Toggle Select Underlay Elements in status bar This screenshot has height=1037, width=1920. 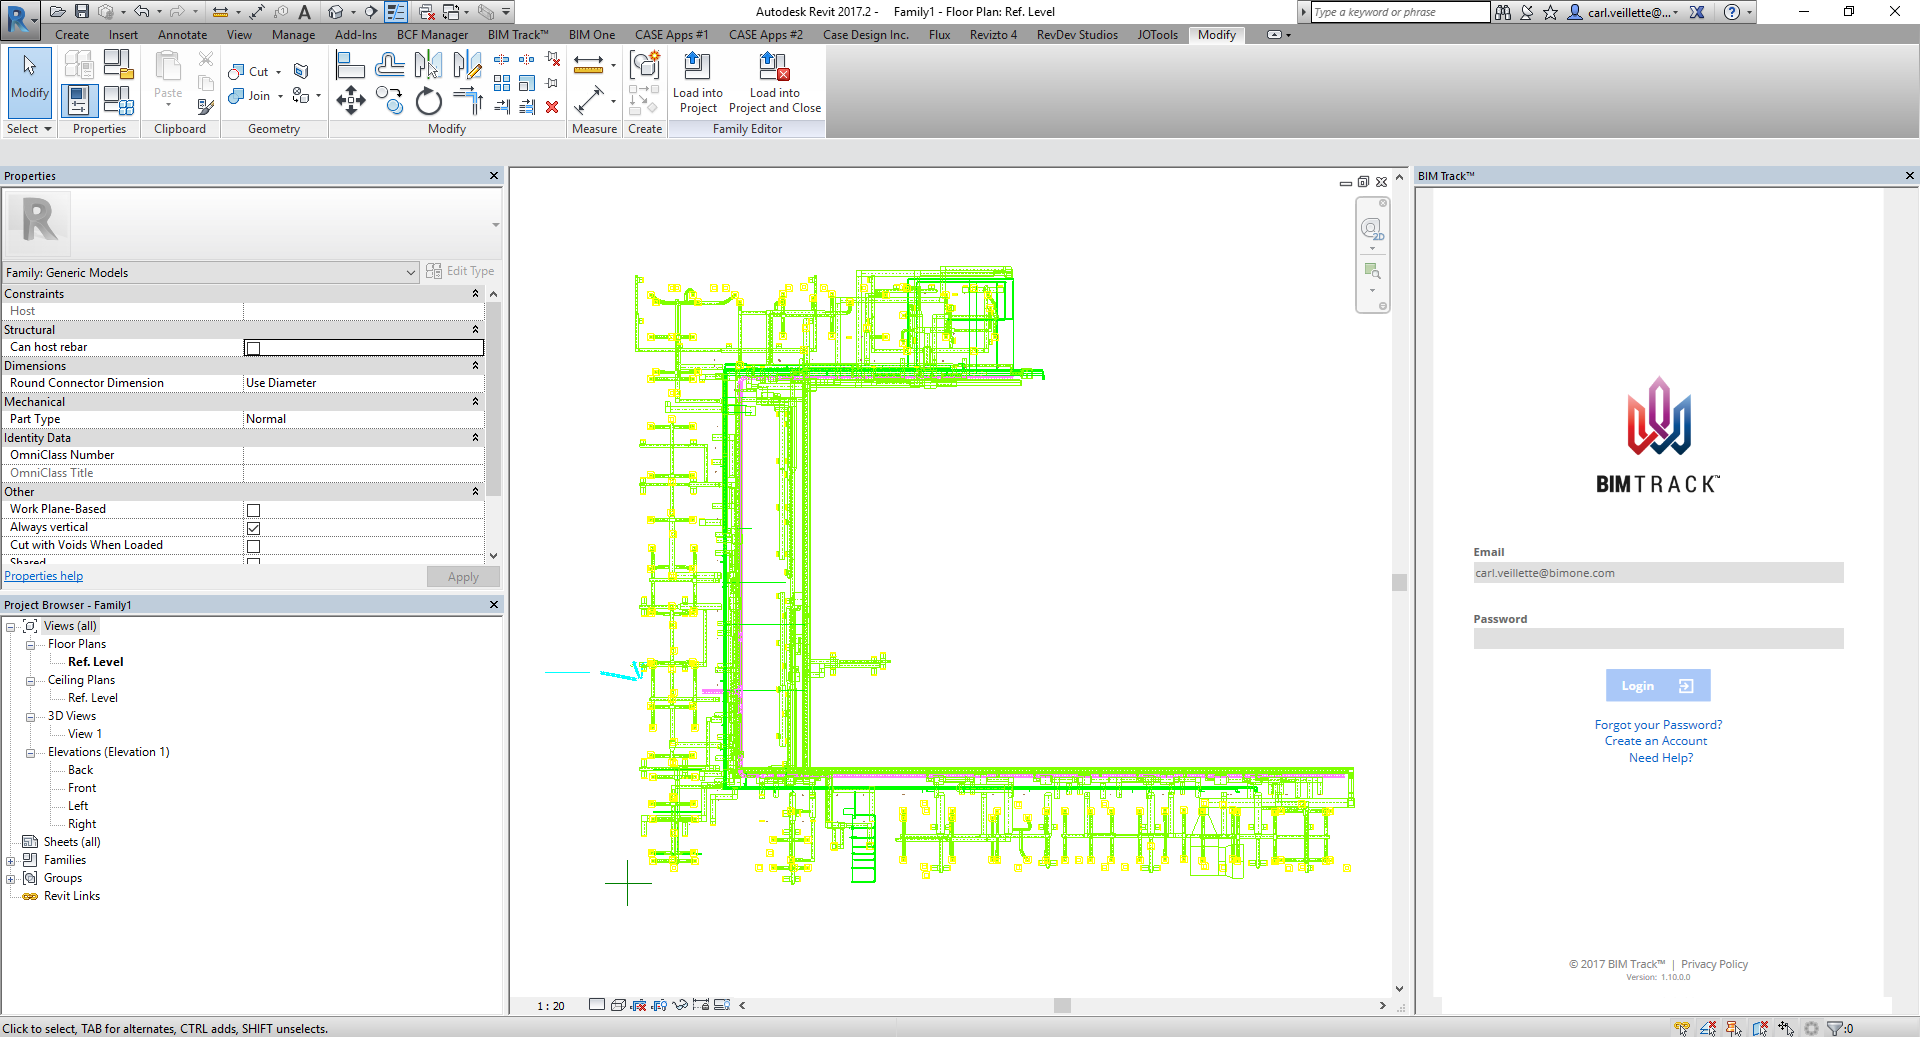(1708, 1028)
